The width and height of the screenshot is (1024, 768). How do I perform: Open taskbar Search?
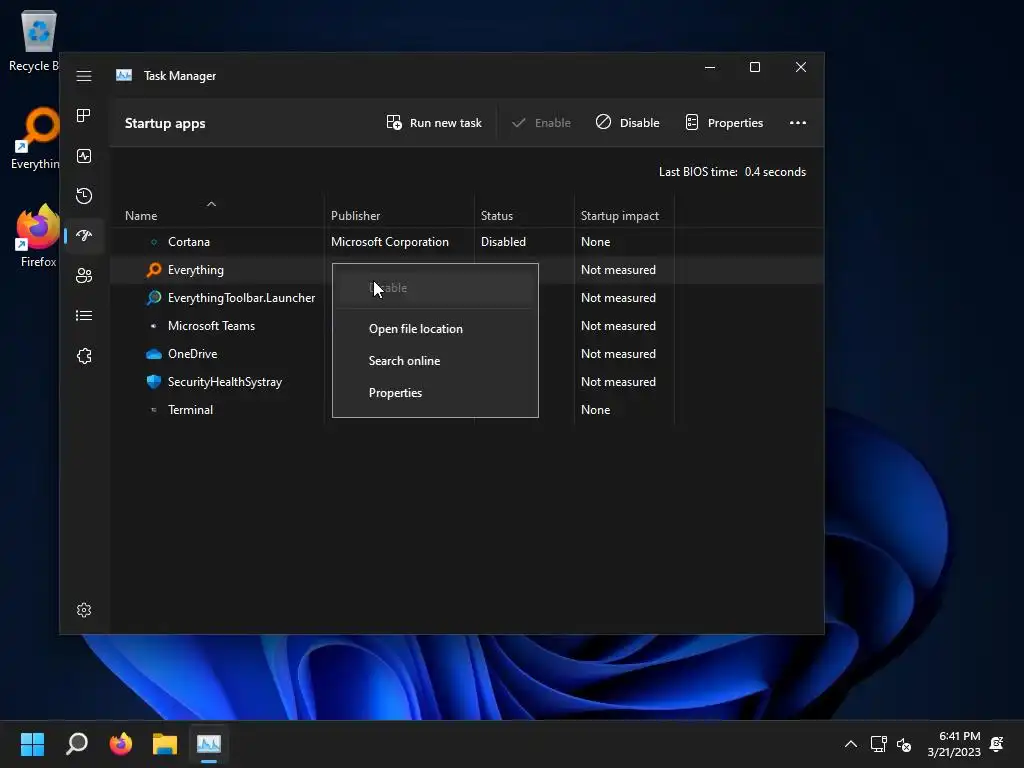point(76,744)
